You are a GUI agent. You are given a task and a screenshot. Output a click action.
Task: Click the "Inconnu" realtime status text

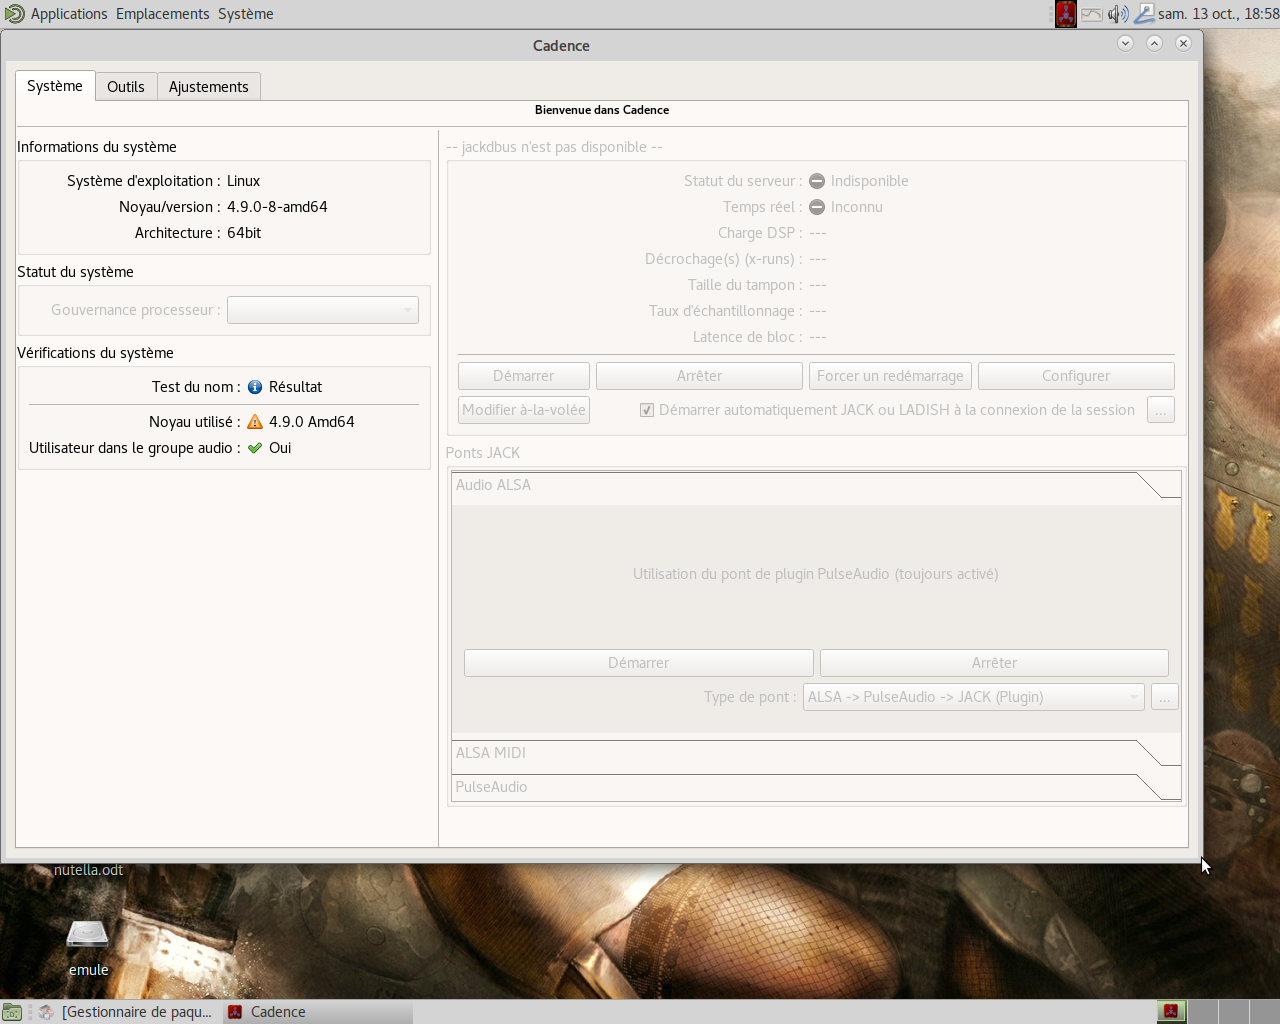pyautogui.click(x=856, y=207)
